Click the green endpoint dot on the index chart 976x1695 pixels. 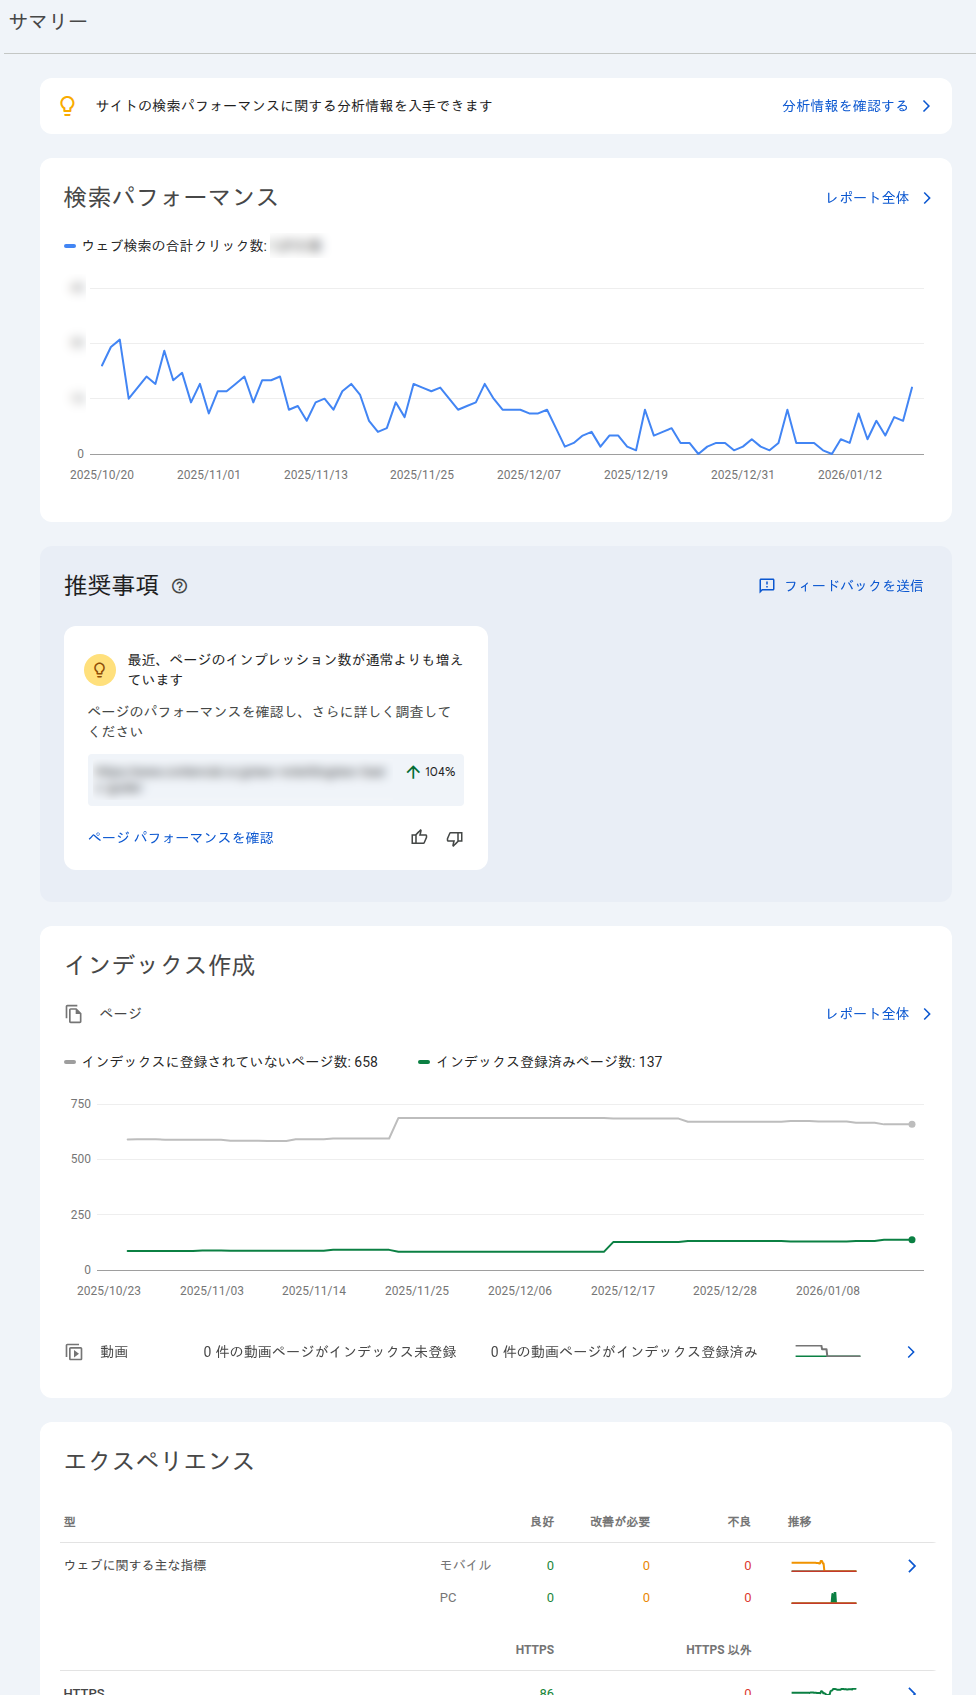(910, 1238)
